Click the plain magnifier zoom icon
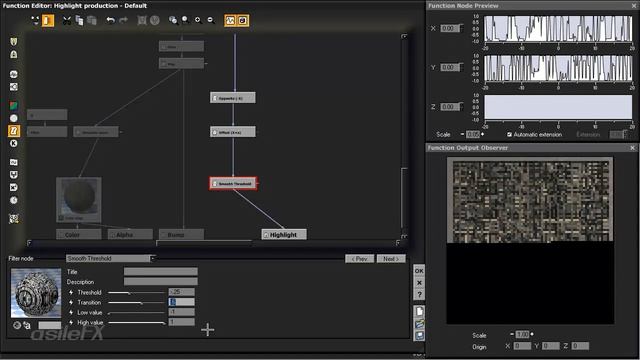Screen dimensions: 640x360 tap(186, 20)
